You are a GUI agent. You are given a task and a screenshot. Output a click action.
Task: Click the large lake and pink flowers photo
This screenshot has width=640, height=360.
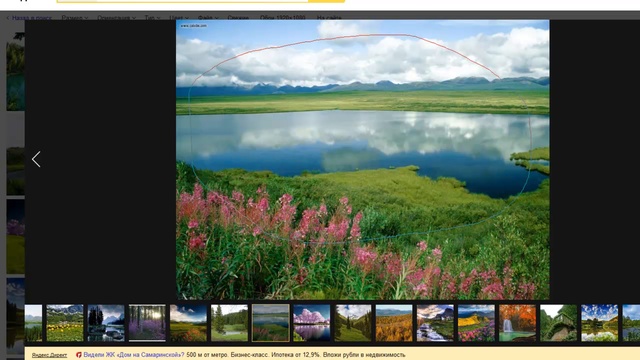click(362, 160)
